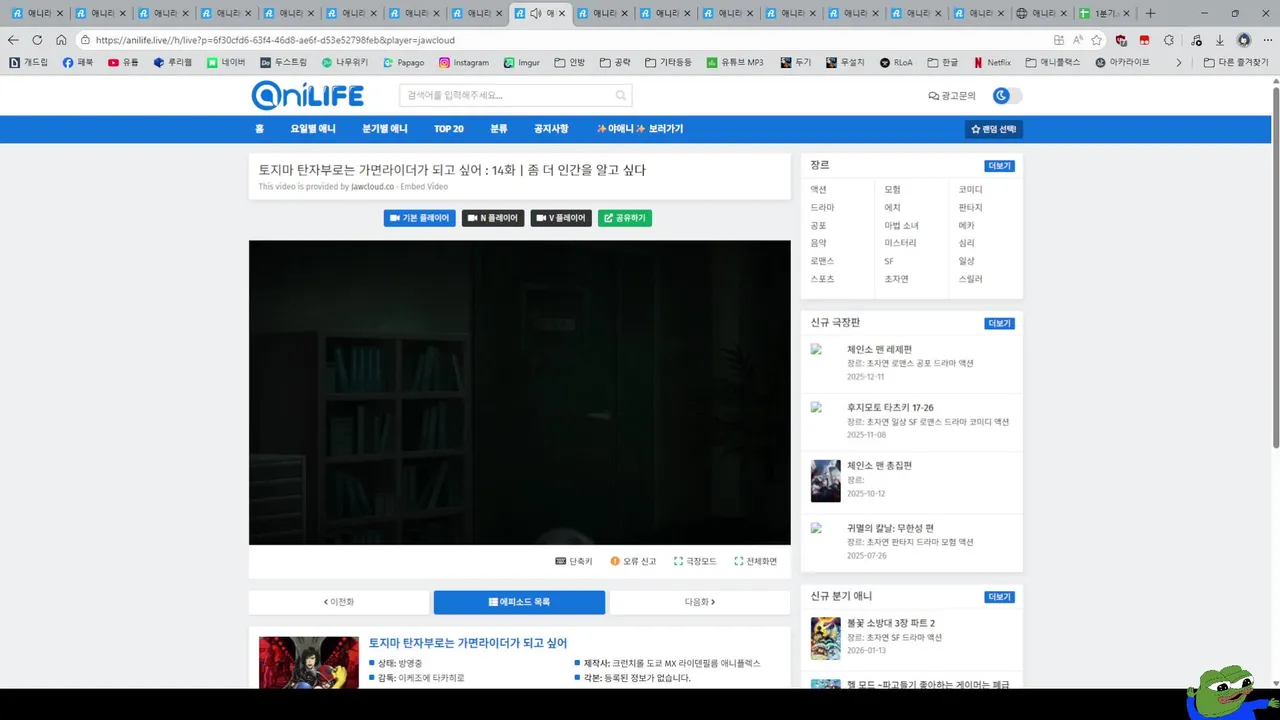
Task: Open the 공지사항 menu item
Action: click(551, 129)
